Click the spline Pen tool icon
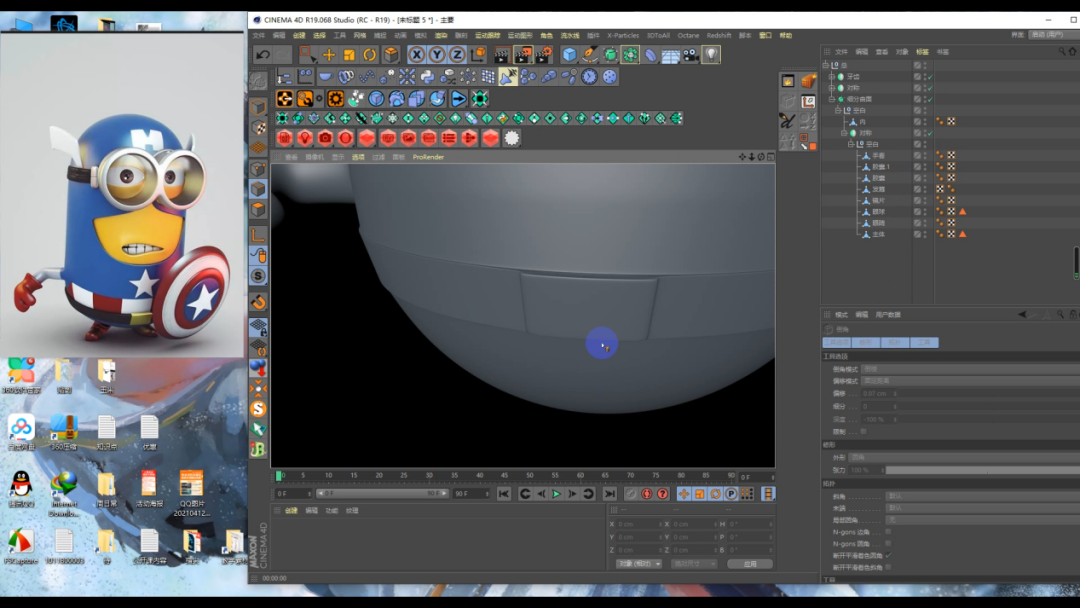Image resolution: width=1080 pixels, height=608 pixels. [x=590, y=54]
